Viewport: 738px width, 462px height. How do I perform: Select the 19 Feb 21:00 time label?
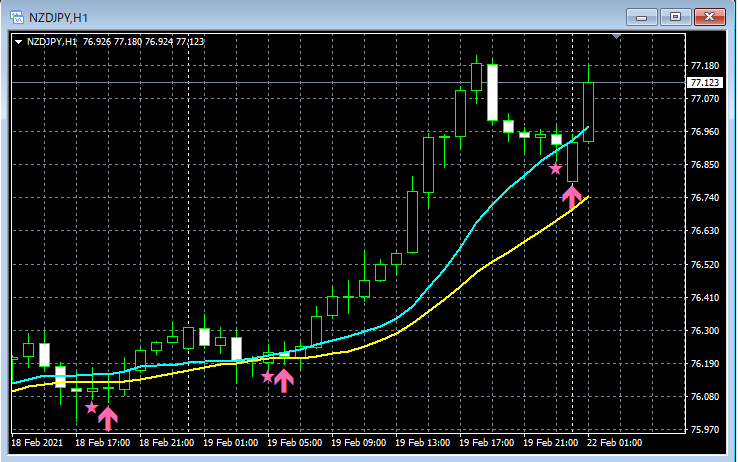coord(551,443)
